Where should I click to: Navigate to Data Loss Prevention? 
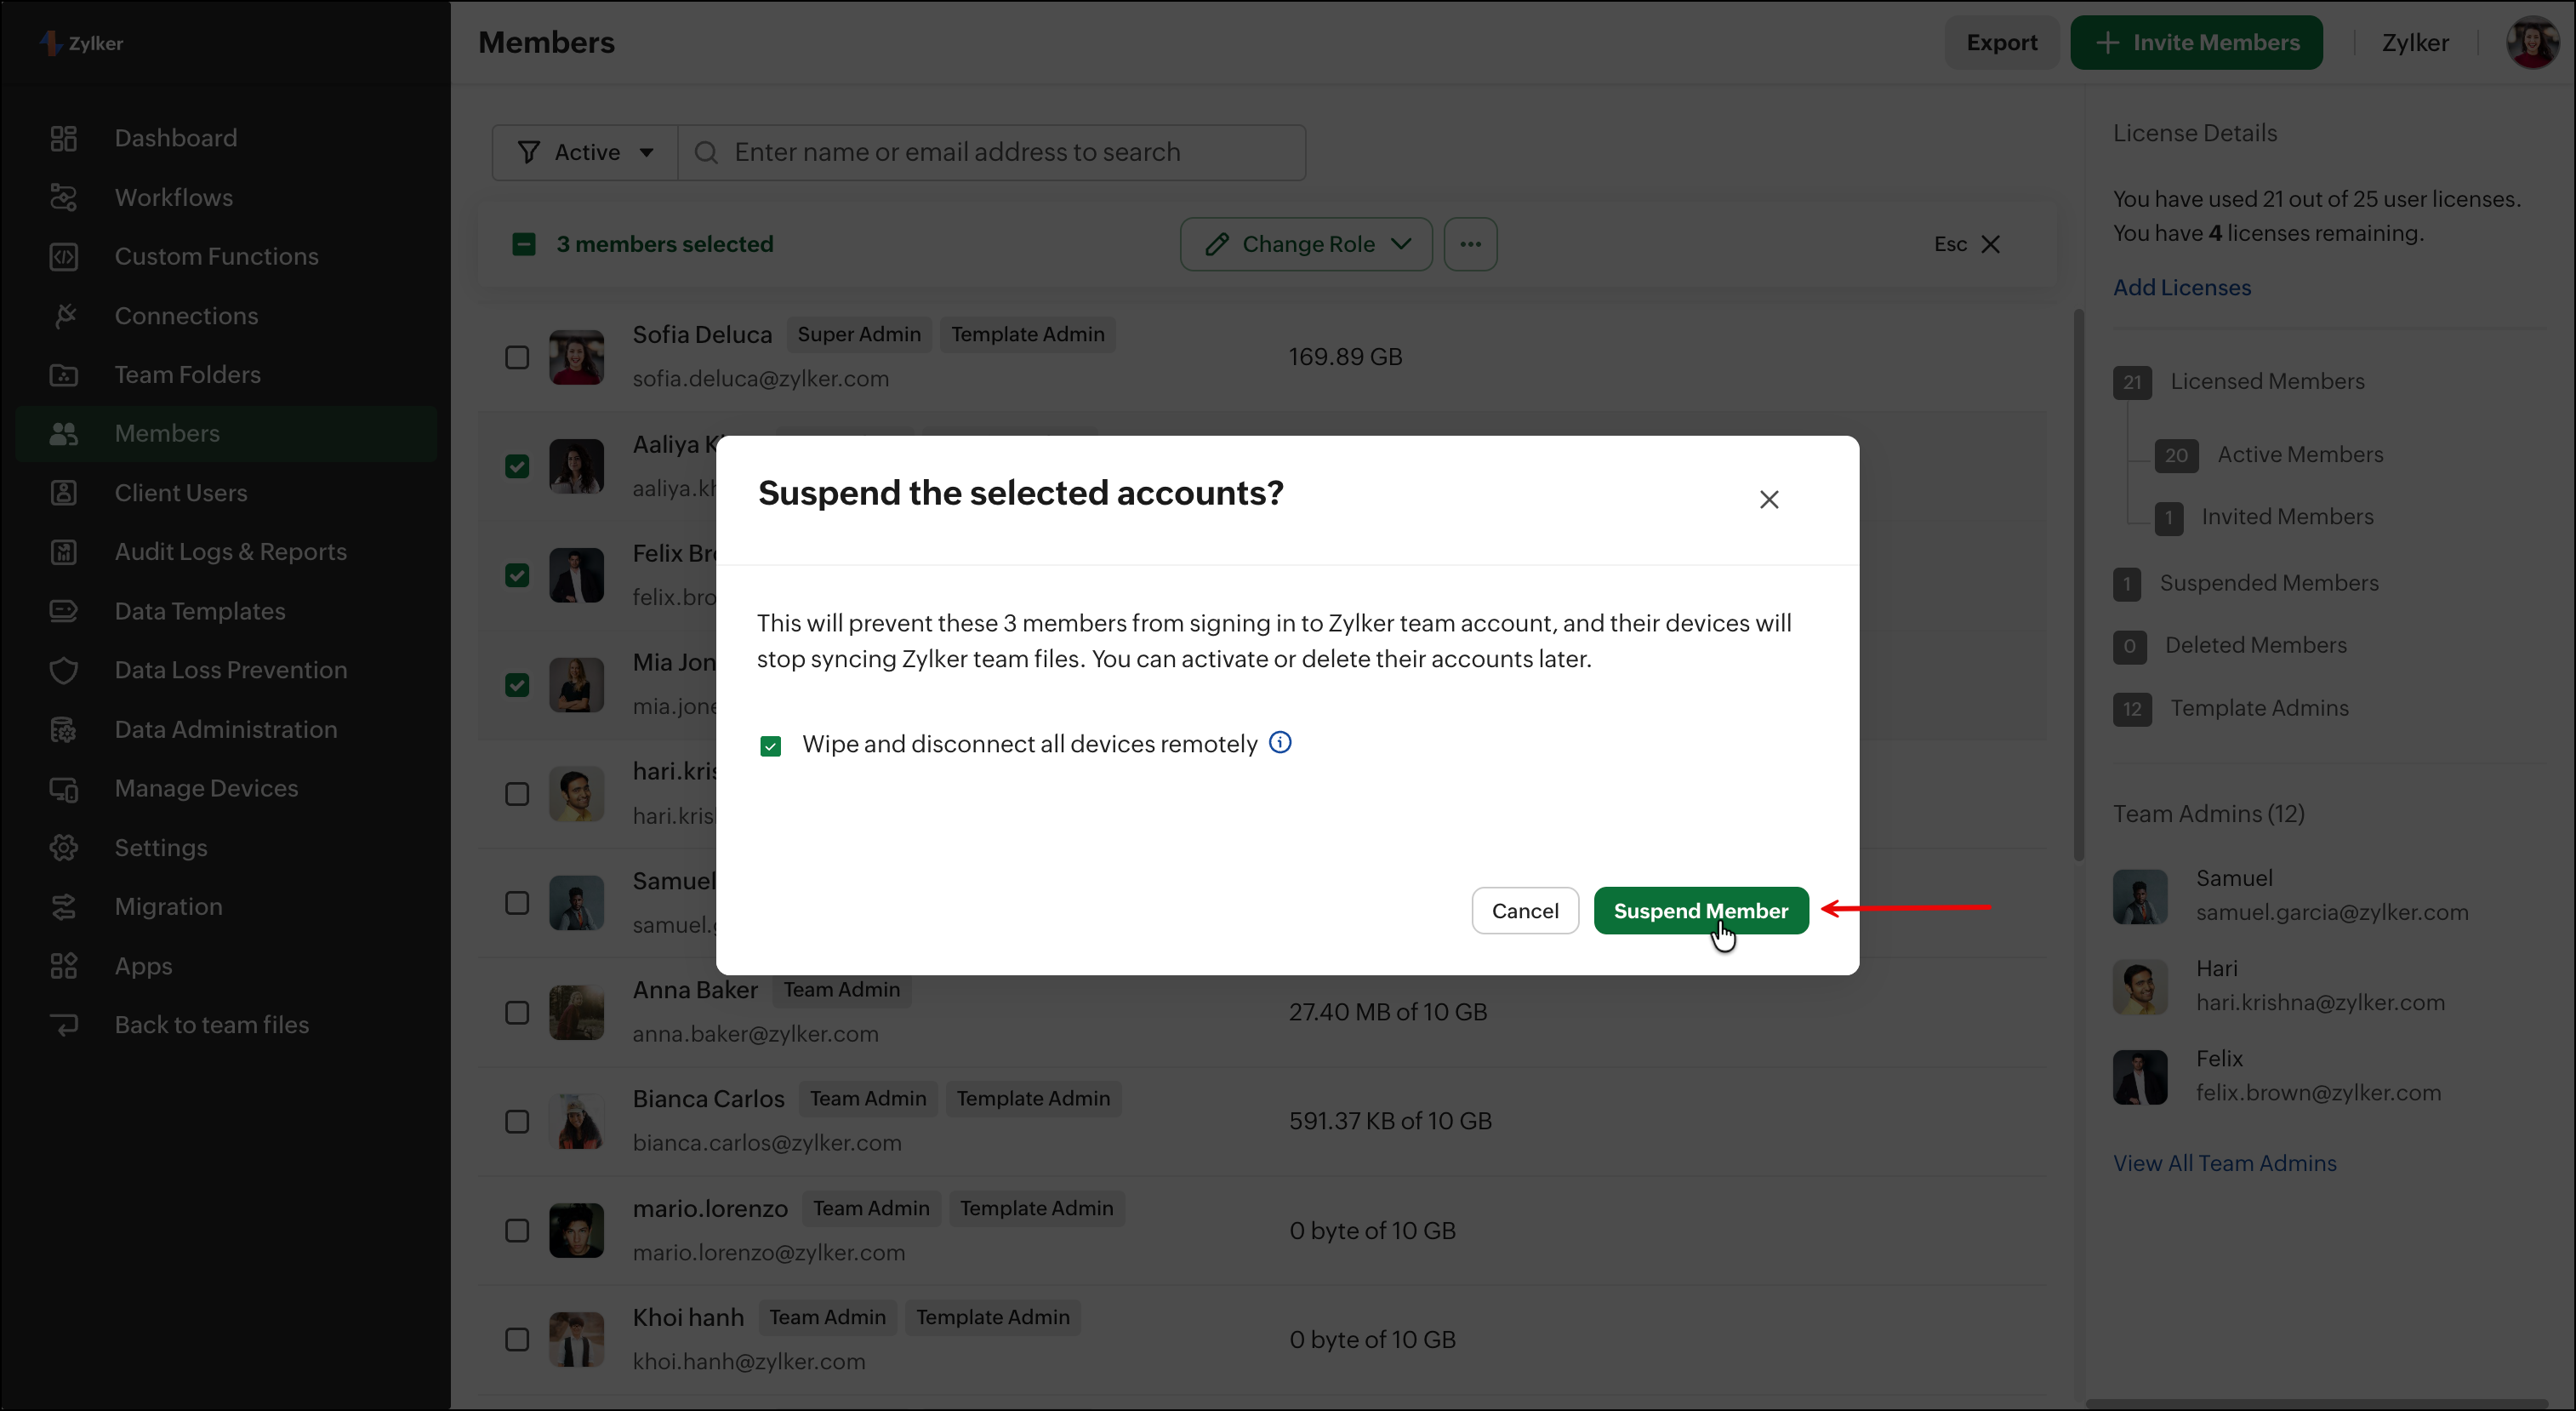tap(231, 670)
